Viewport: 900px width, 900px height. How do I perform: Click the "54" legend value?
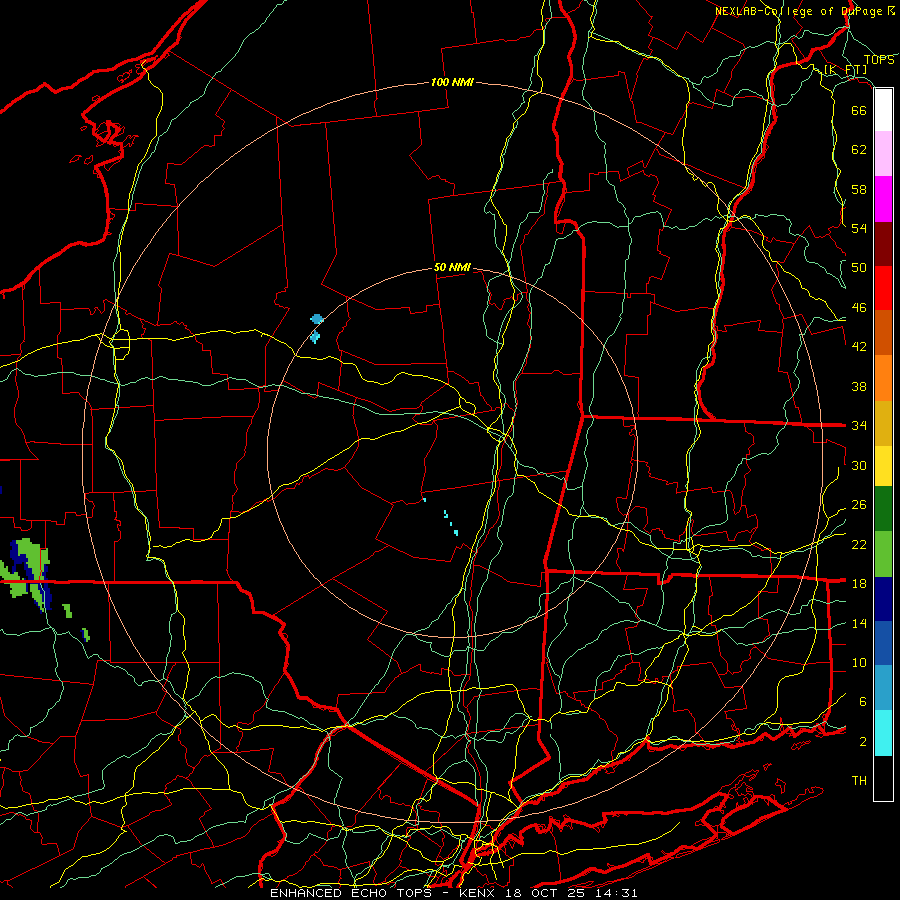(x=859, y=228)
